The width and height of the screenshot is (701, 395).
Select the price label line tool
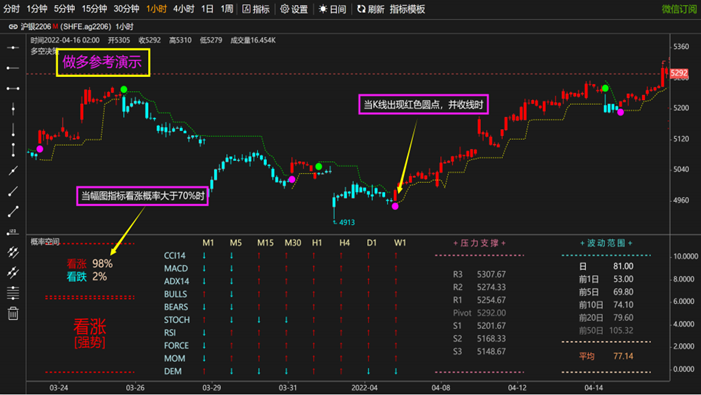pos(13,232)
